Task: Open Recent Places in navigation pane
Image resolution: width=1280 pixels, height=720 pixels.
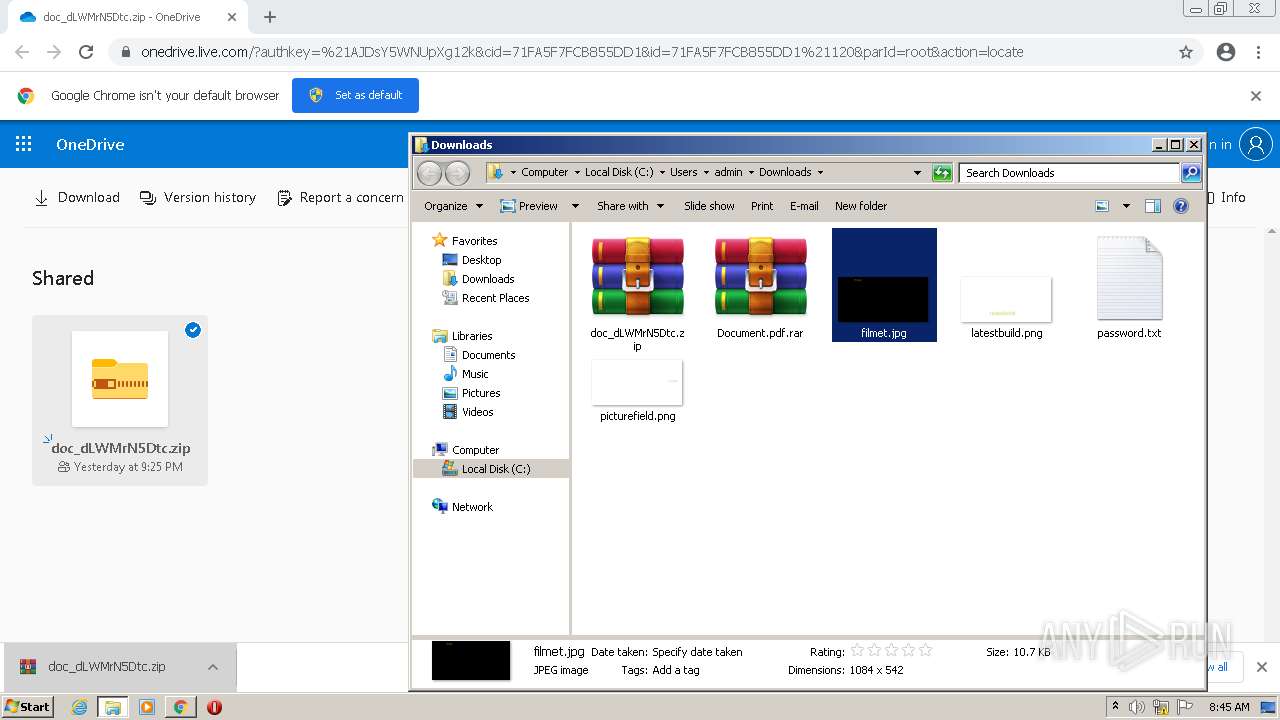Action: point(486,298)
